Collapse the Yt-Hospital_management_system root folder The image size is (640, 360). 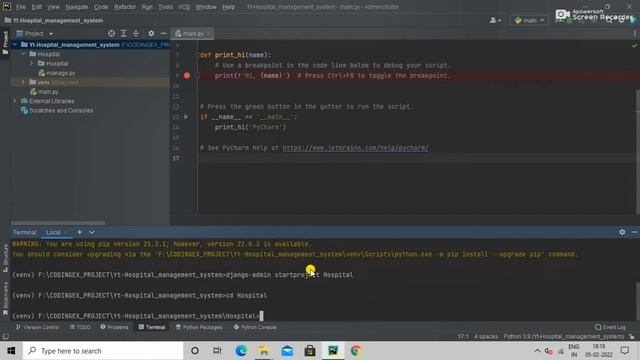click(x=15, y=44)
